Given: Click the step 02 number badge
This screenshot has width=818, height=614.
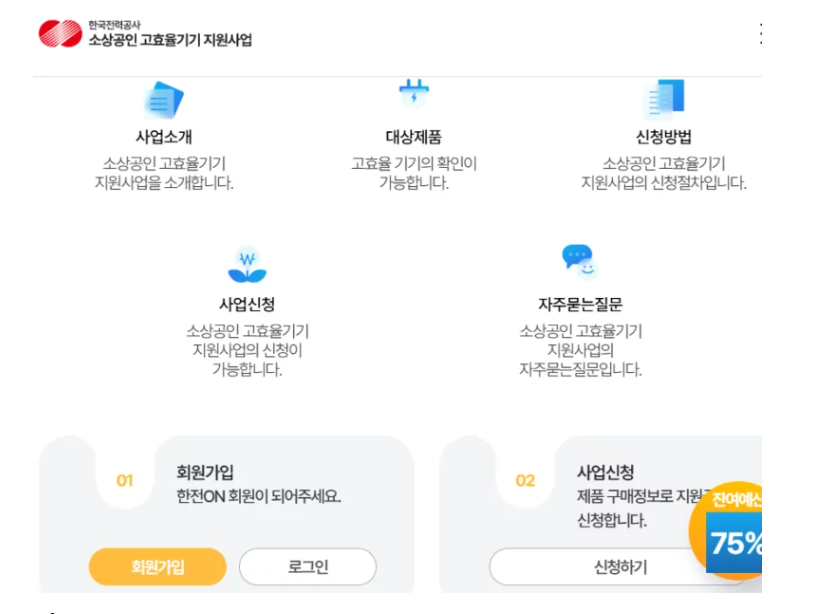Looking at the screenshot, I should [x=525, y=481].
